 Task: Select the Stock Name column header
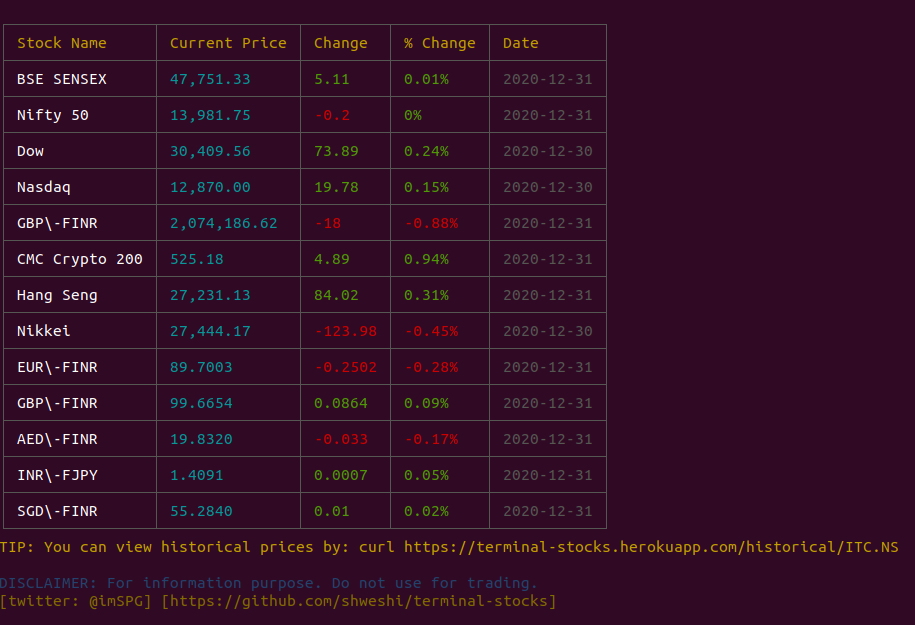click(61, 43)
